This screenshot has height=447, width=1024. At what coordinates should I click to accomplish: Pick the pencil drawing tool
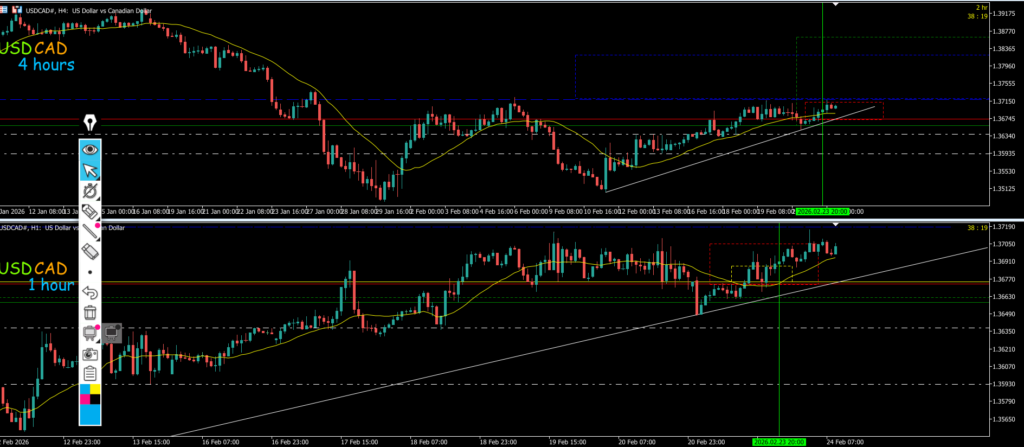click(91, 231)
